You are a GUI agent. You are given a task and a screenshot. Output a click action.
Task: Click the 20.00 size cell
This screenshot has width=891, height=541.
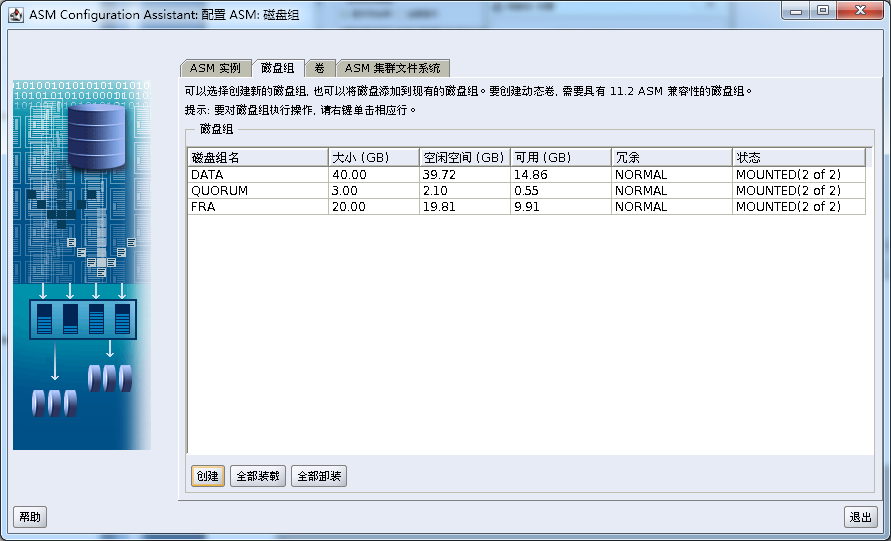[x=373, y=206]
